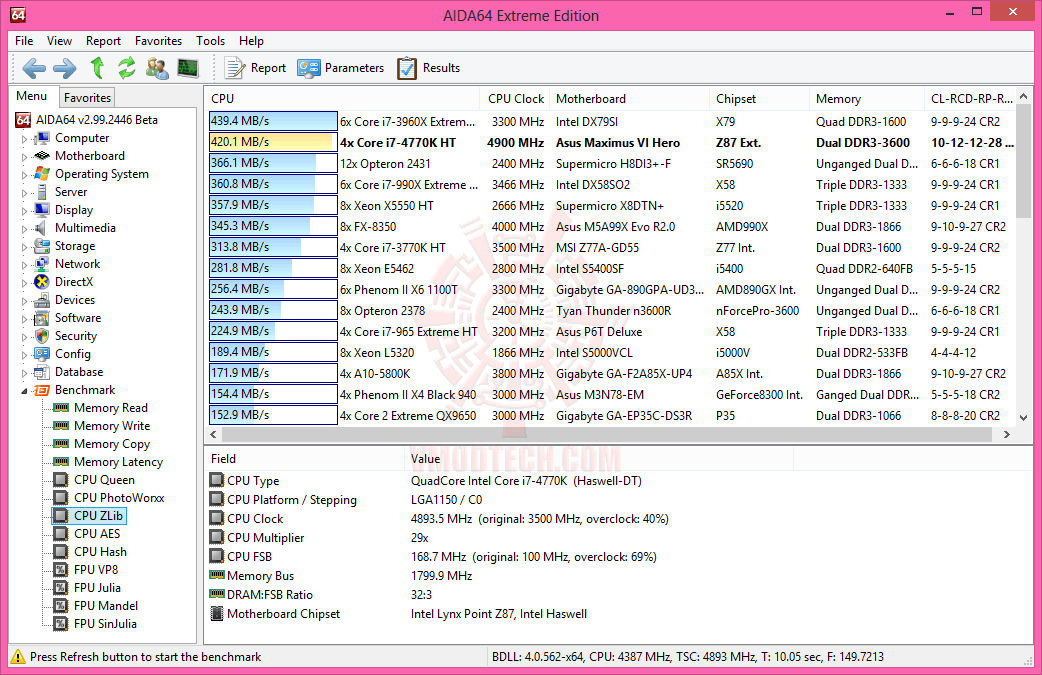Select the FPU VP8 benchmark icon
The height and width of the screenshot is (675, 1042).
click(x=61, y=569)
